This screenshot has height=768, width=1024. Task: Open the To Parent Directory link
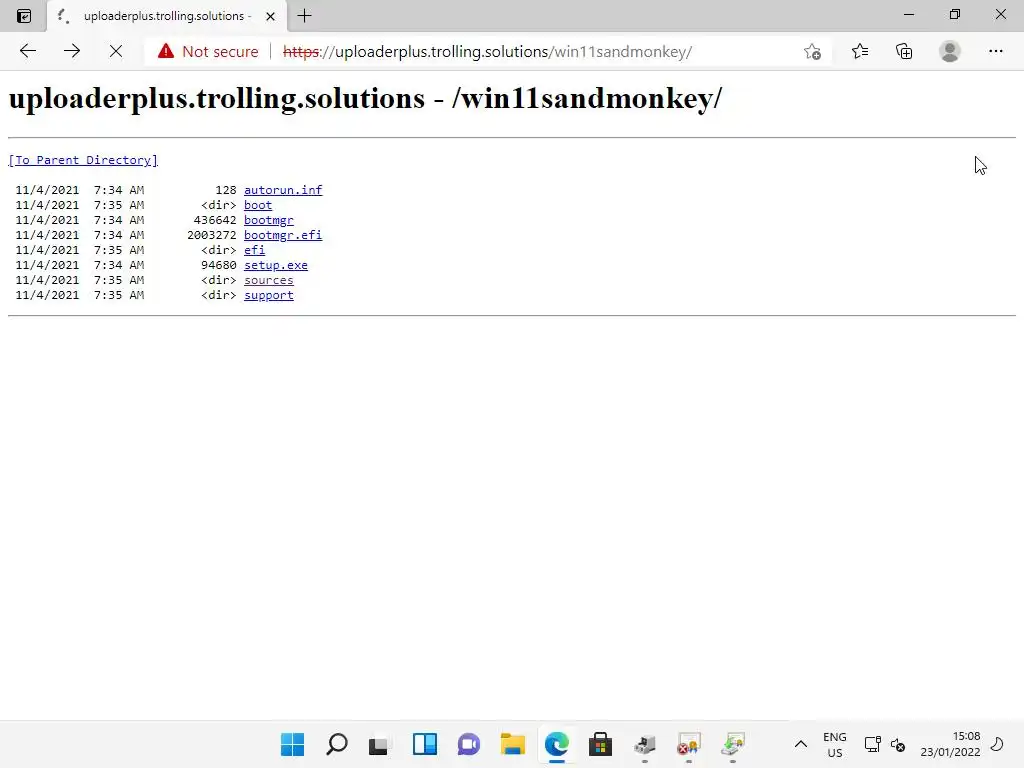(x=83, y=160)
